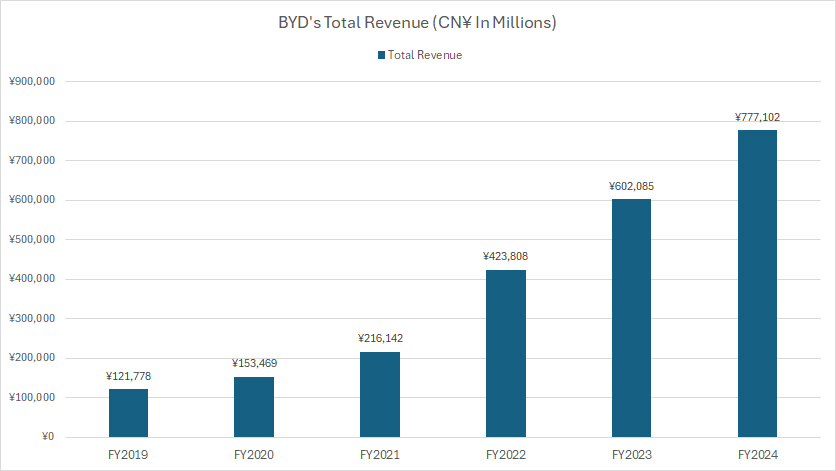This screenshot has height=471, width=836.
Task: Click the ¥602,085 data label
Action: coord(631,187)
